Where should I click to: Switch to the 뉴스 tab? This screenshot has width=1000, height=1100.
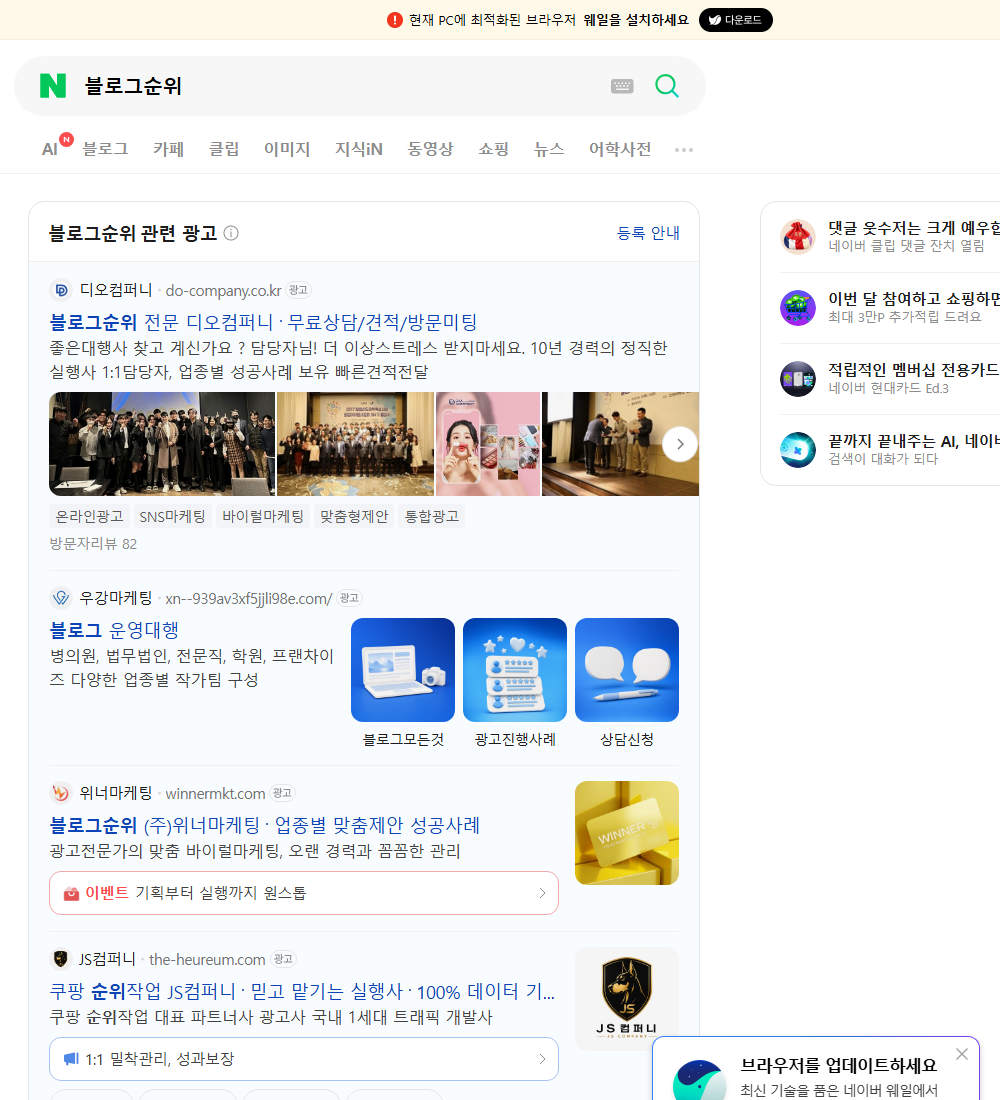pyautogui.click(x=549, y=149)
